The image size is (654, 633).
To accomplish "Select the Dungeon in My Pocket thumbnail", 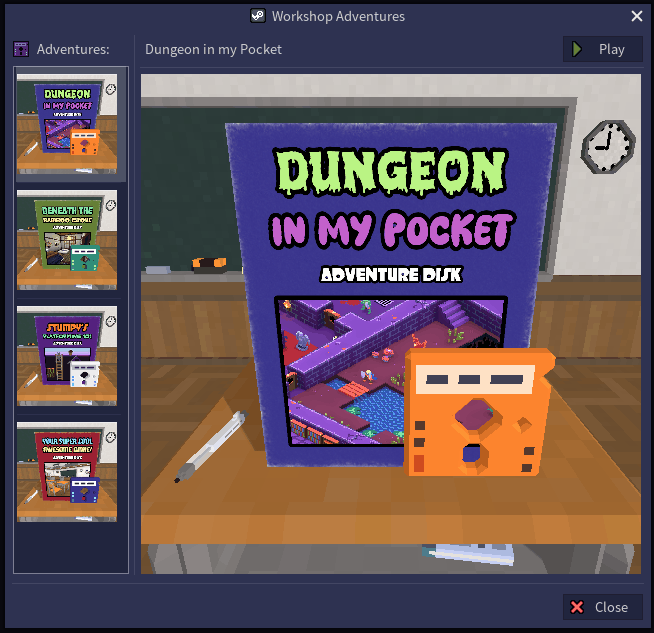I will point(67,123).
